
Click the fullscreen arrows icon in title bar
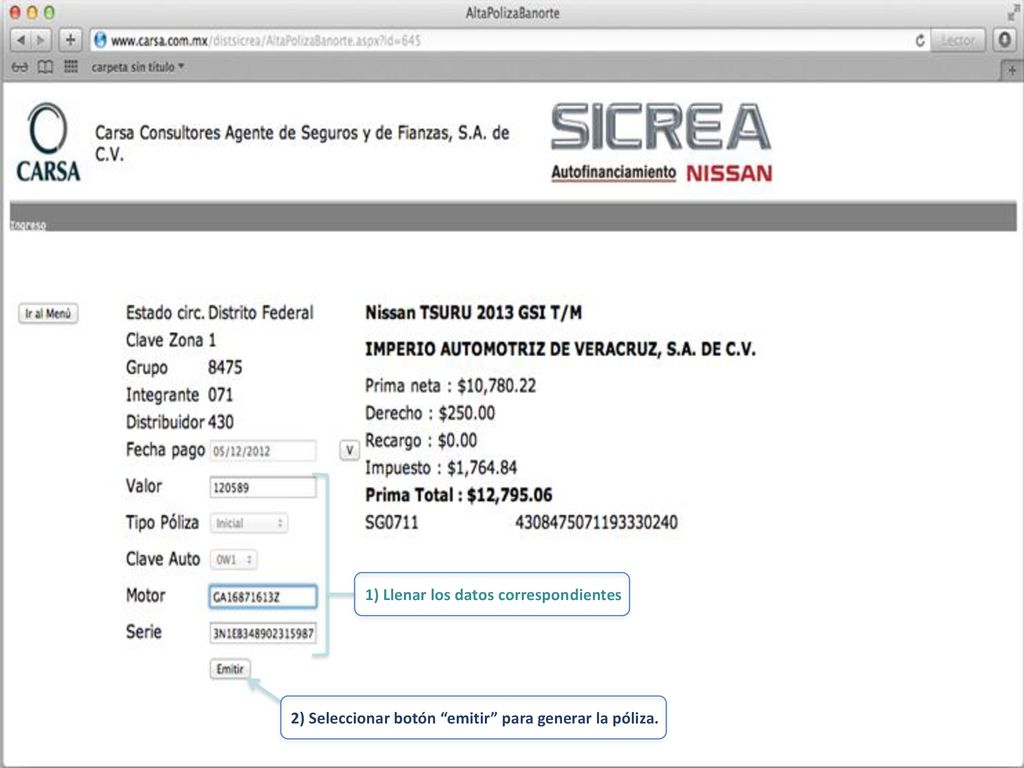(1014, 11)
